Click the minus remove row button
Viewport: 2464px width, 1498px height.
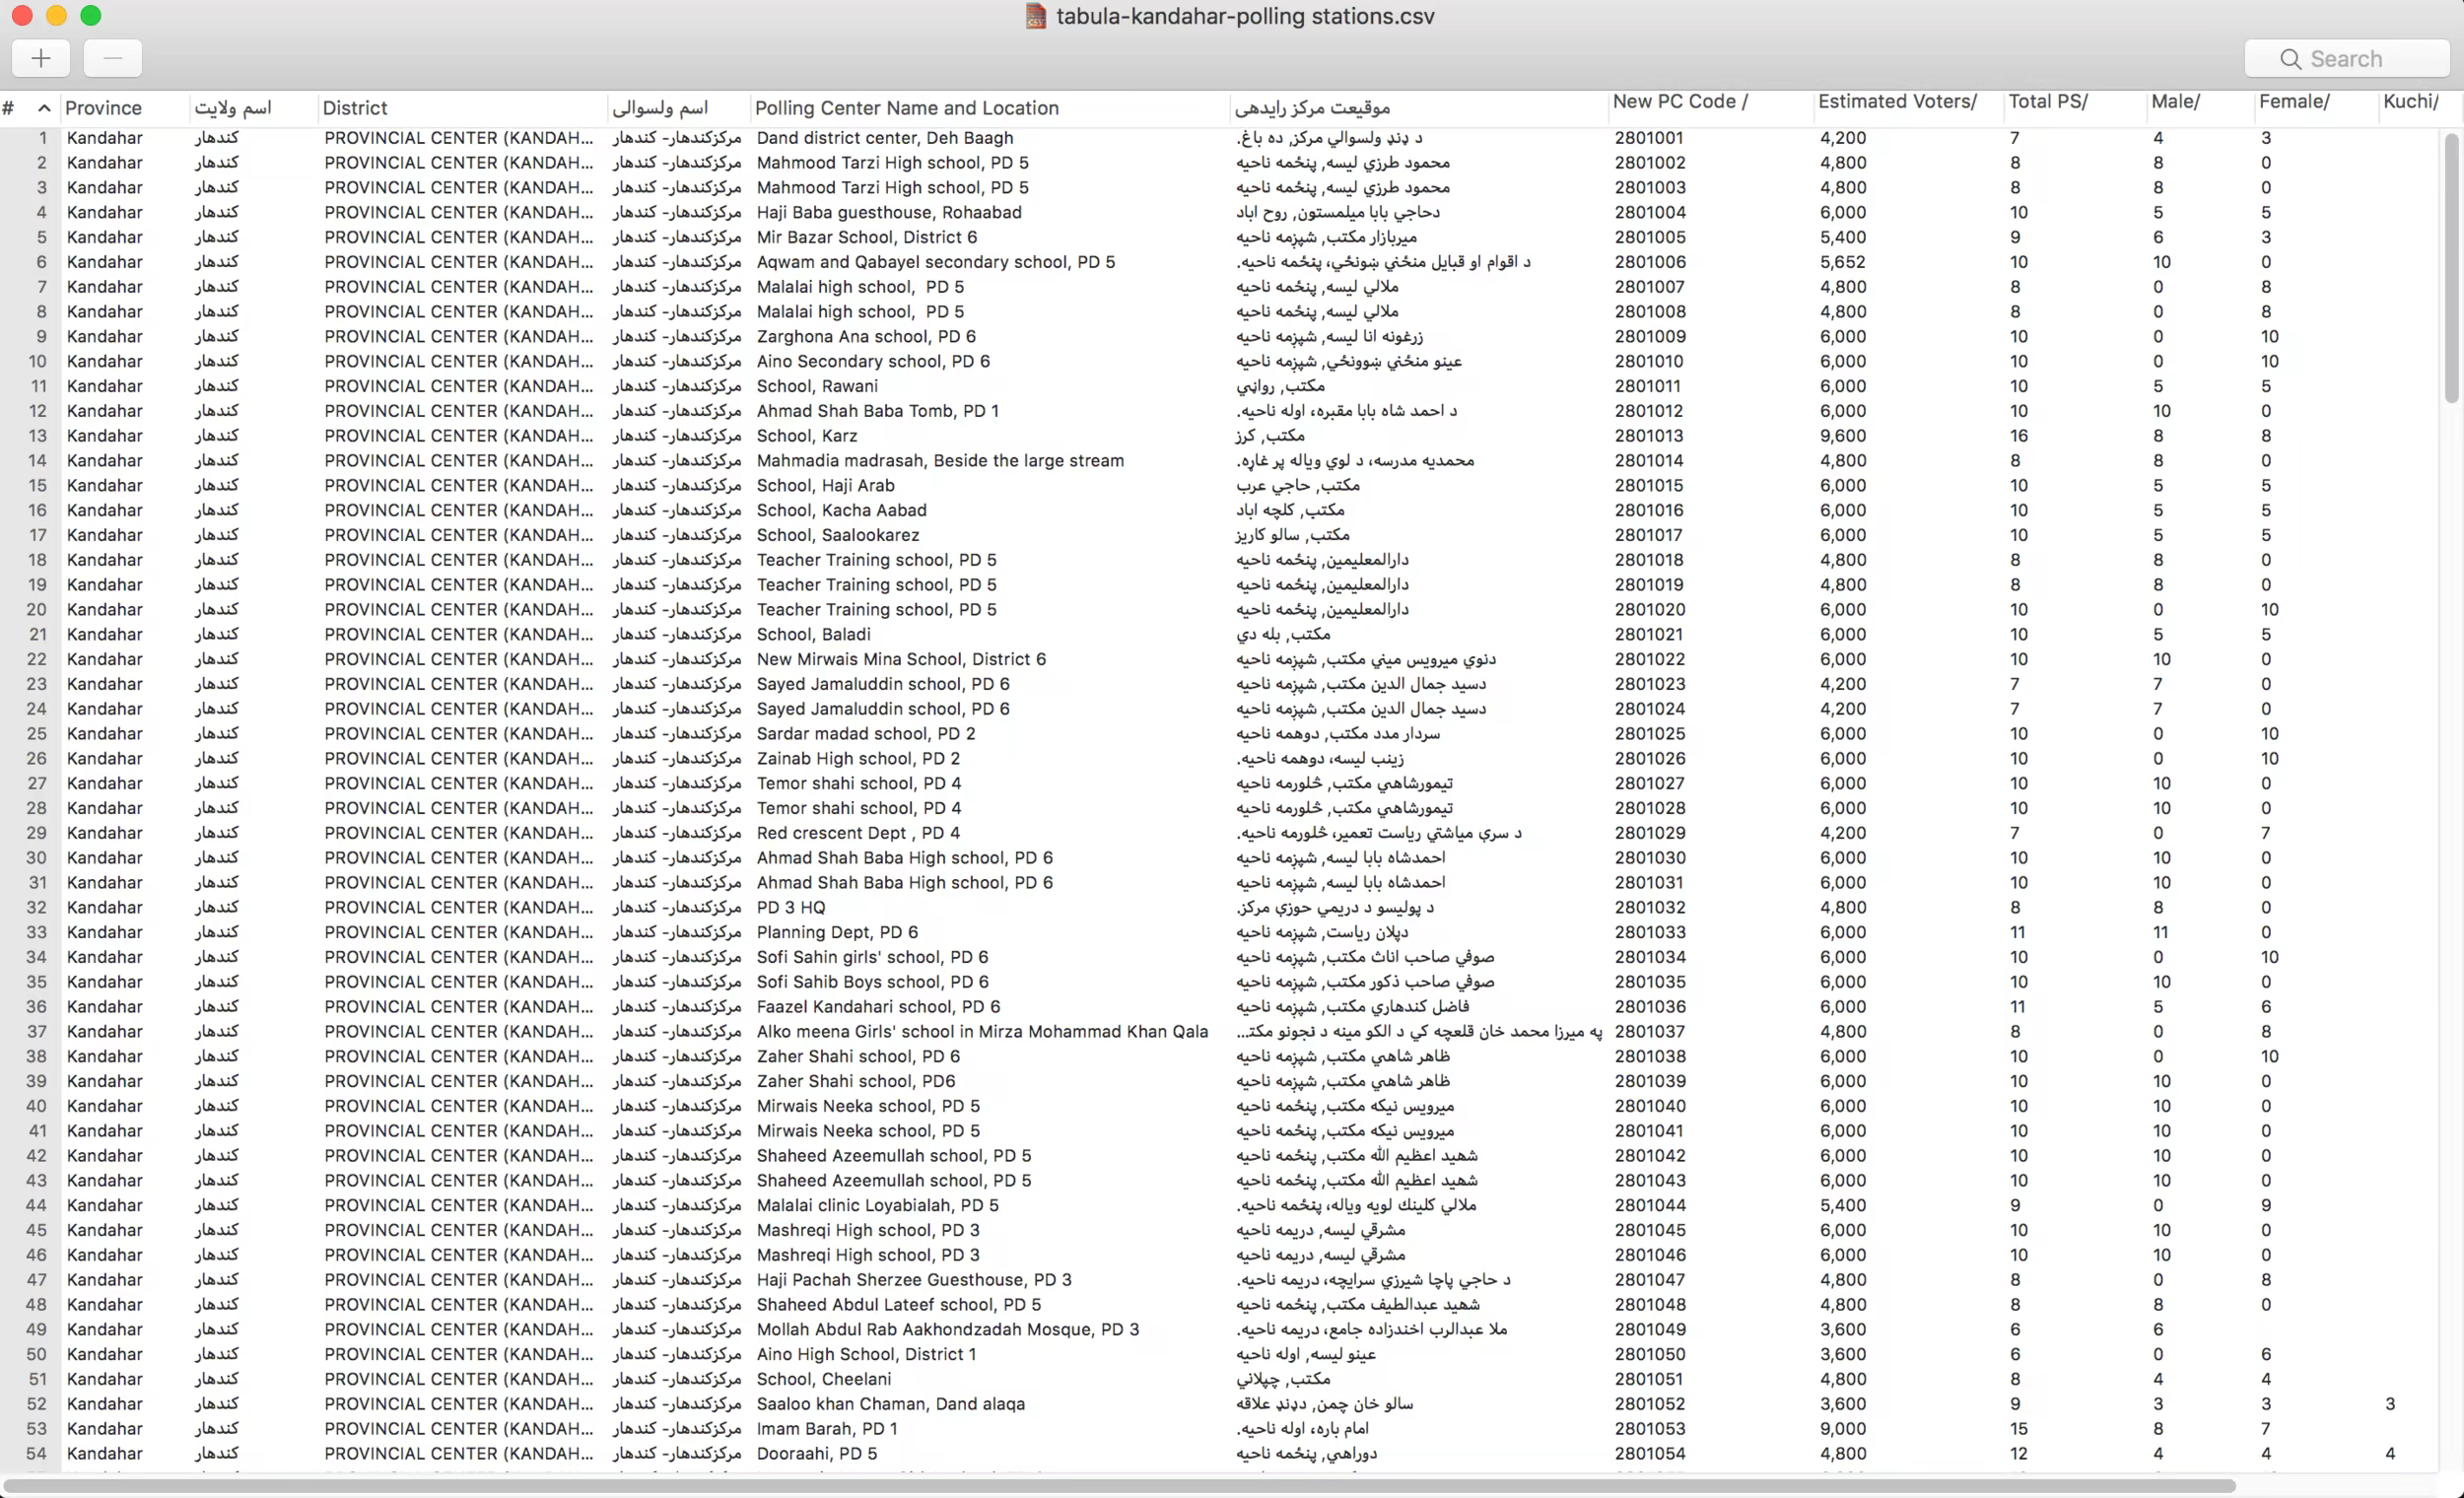(113, 58)
